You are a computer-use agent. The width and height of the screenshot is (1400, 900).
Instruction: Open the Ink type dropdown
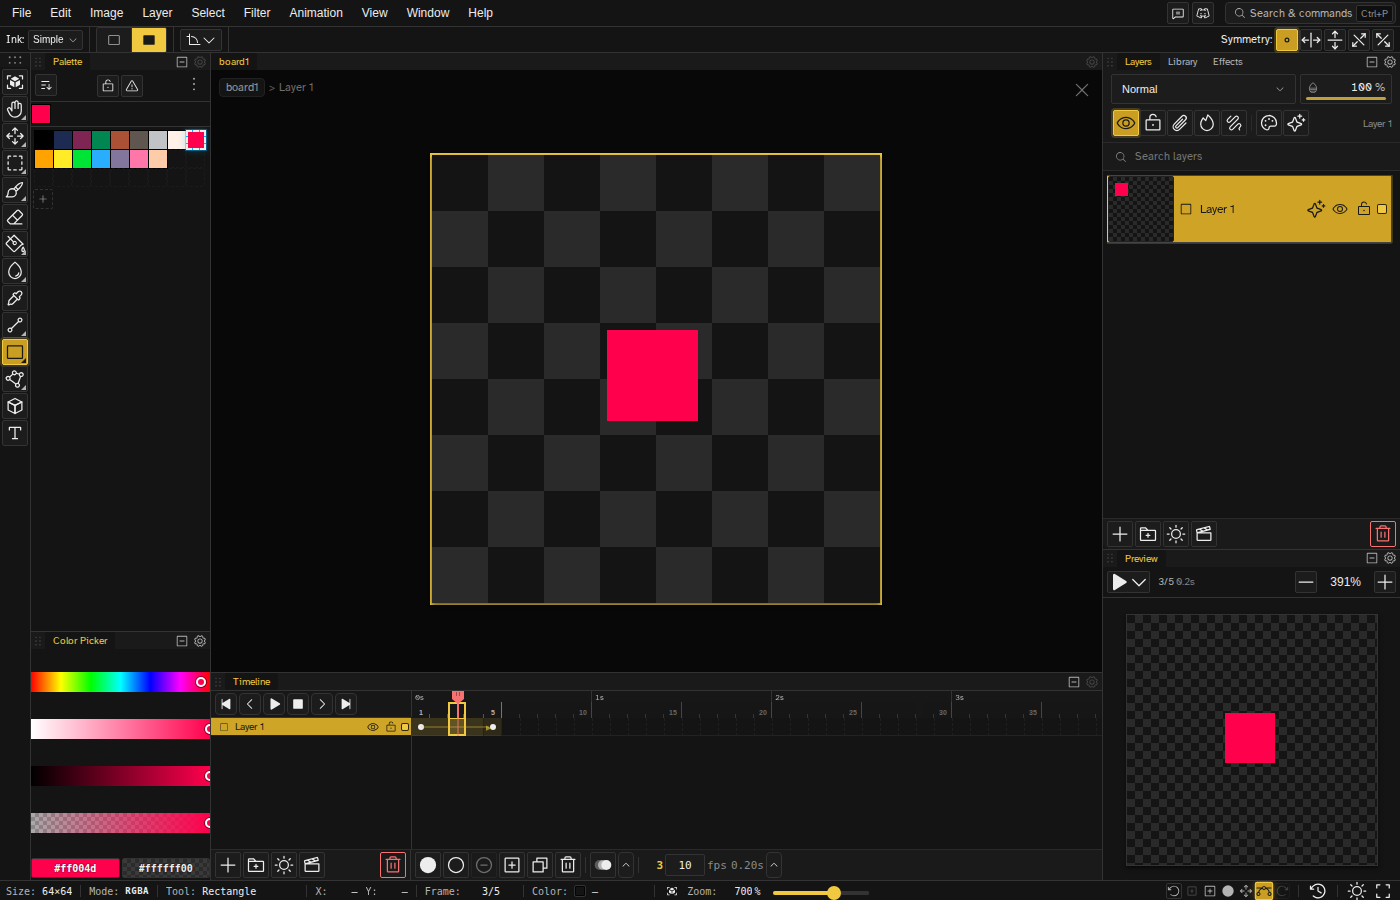coord(55,40)
